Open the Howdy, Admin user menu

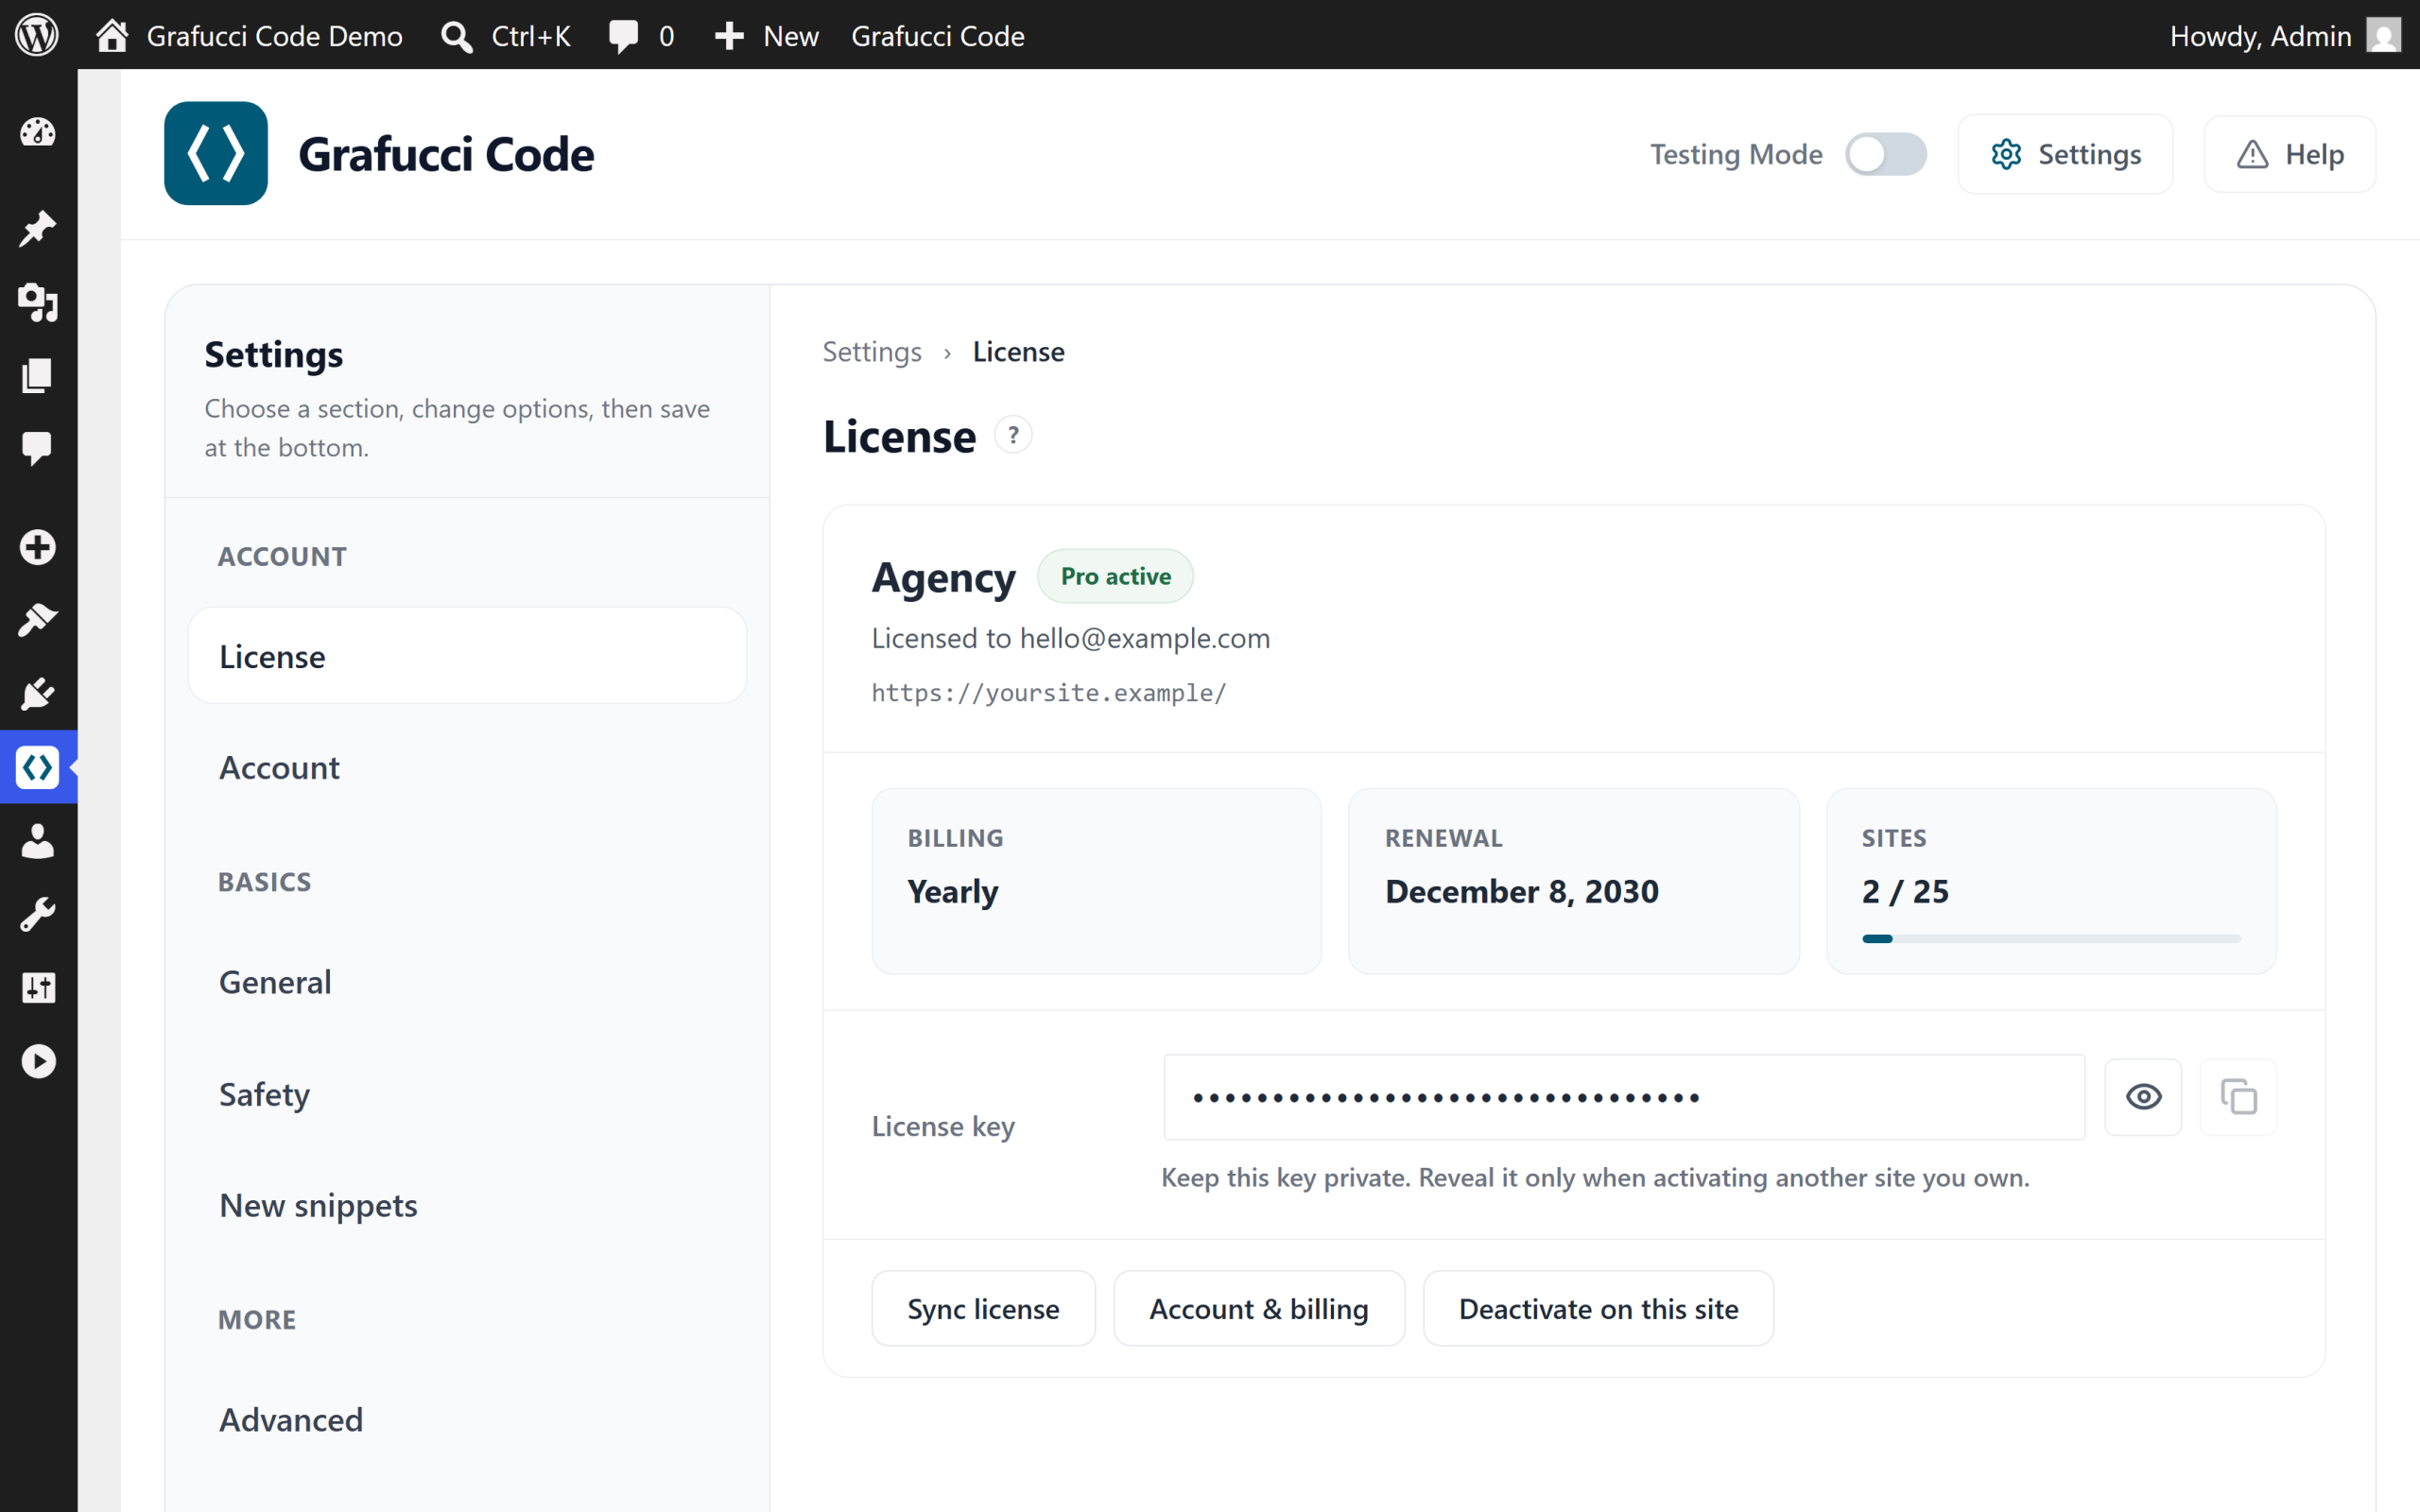click(2284, 35)
